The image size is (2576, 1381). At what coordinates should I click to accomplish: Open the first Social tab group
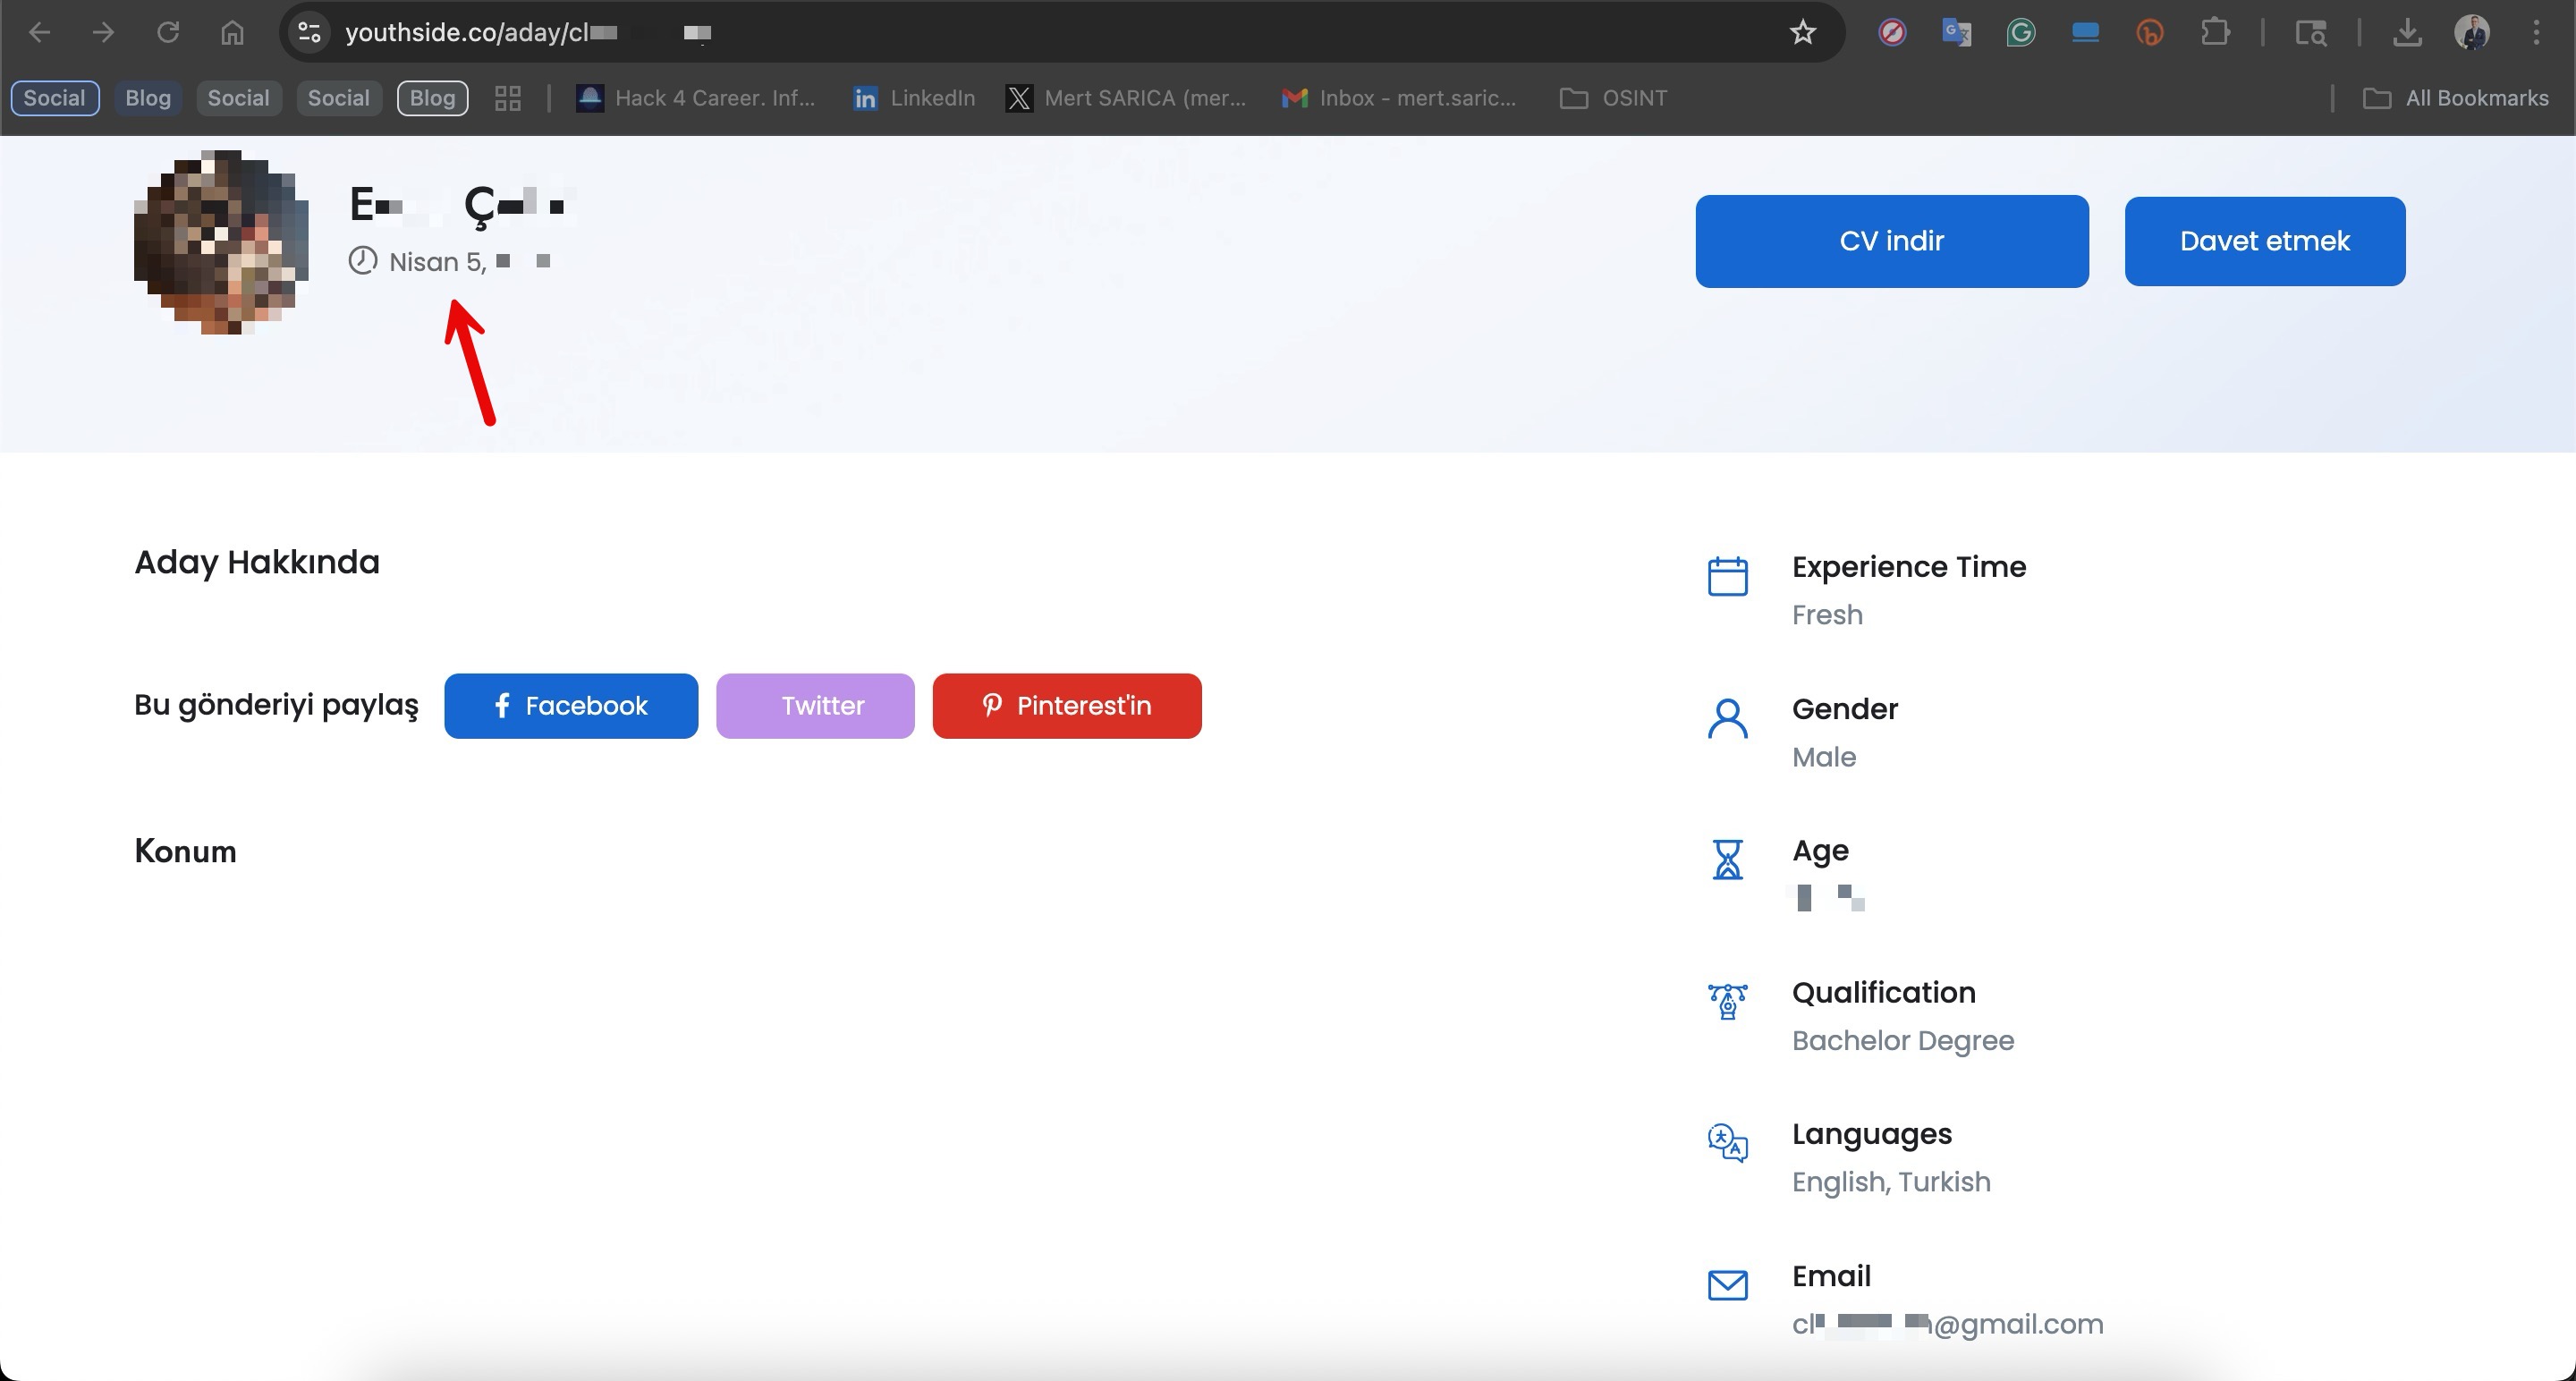click(55, 98)
